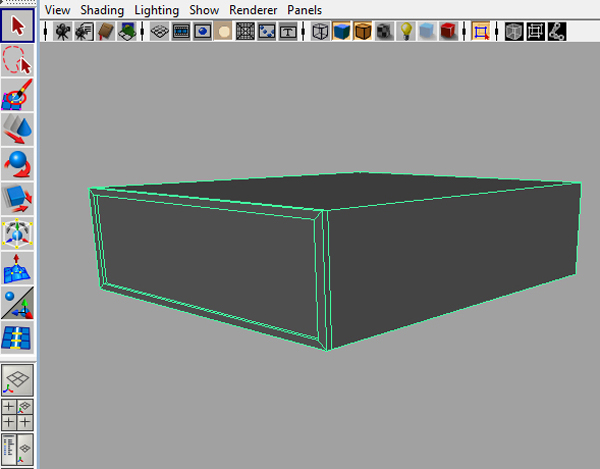600x469 pixels.
Task: Open the Panels menu
Action: (305, 10)
